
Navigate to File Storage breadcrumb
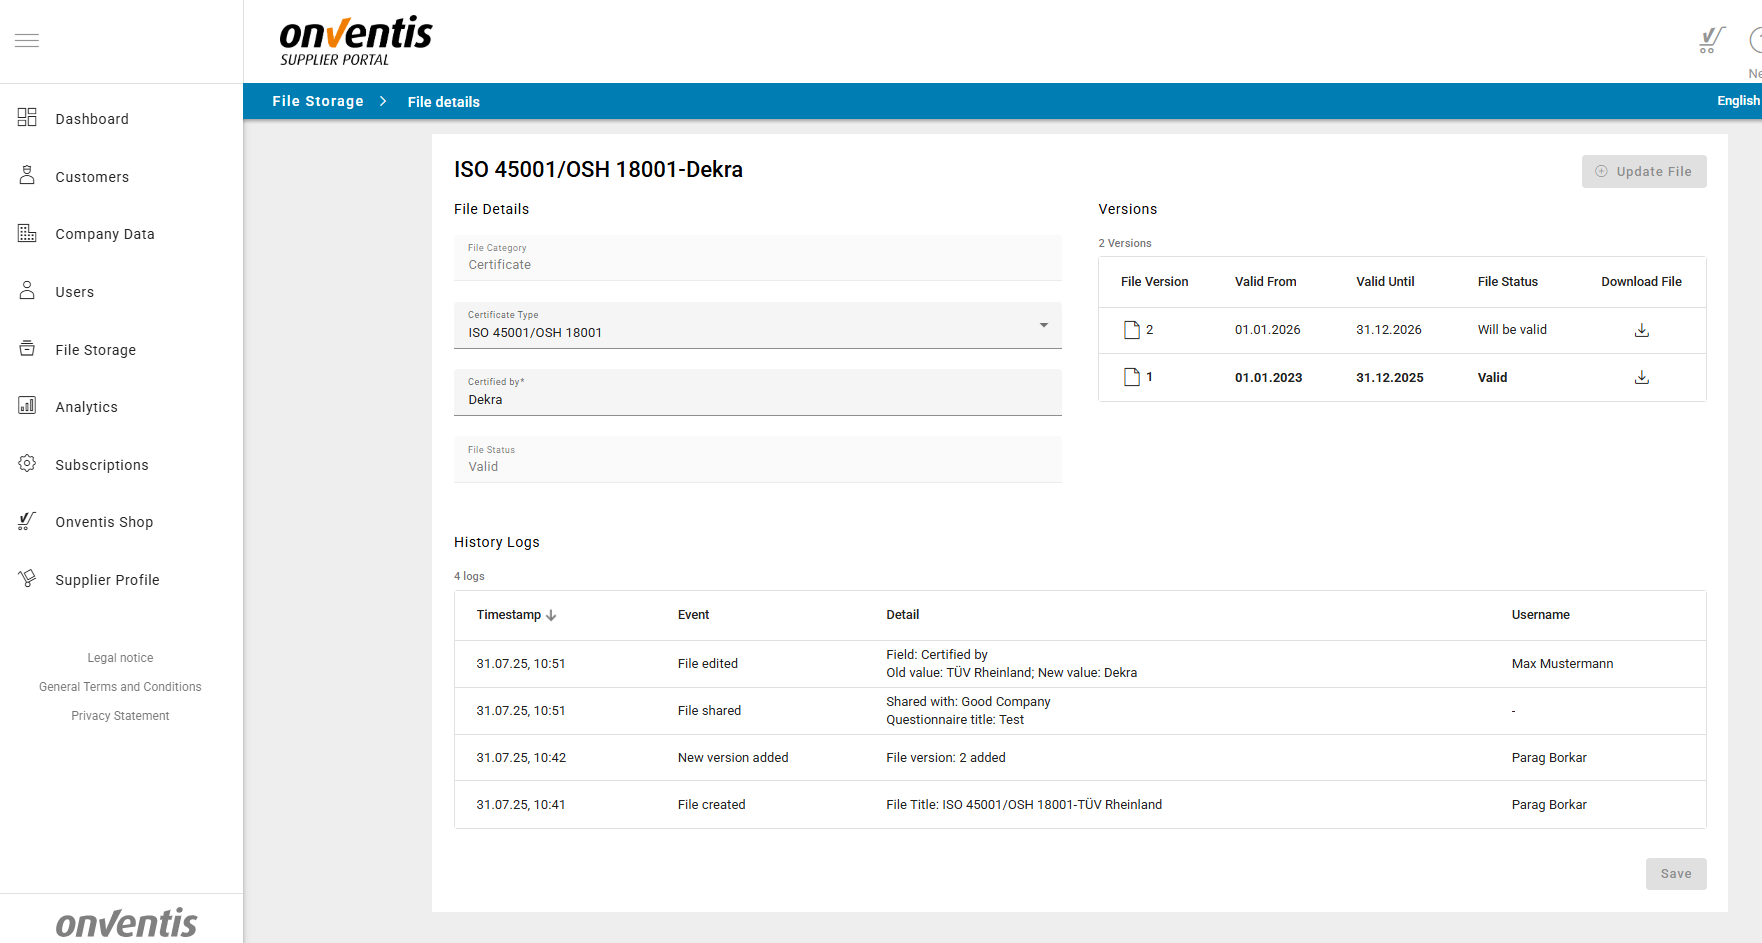(x=317, y=101)
